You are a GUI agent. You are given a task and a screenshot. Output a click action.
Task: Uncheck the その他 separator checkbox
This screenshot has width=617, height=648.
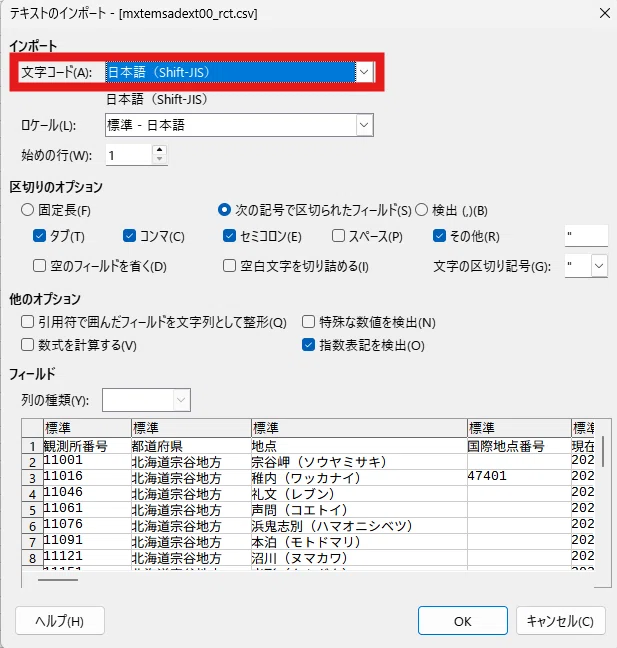pos(439,236)
